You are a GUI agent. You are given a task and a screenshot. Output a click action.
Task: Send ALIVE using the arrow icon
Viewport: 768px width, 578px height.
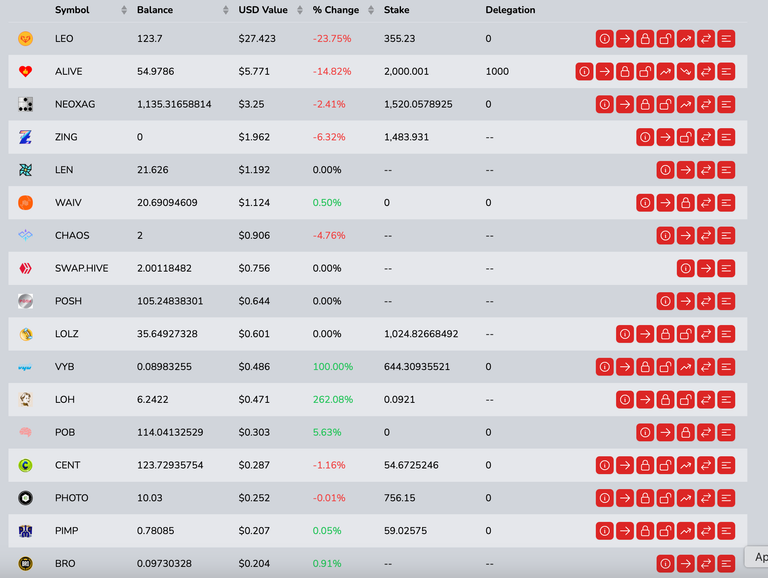coord(604,72)
